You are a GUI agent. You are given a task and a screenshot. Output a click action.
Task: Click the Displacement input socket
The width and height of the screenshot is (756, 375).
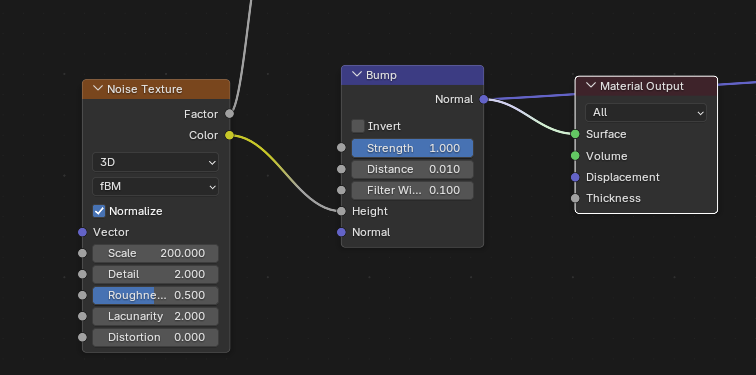[575, 177]
